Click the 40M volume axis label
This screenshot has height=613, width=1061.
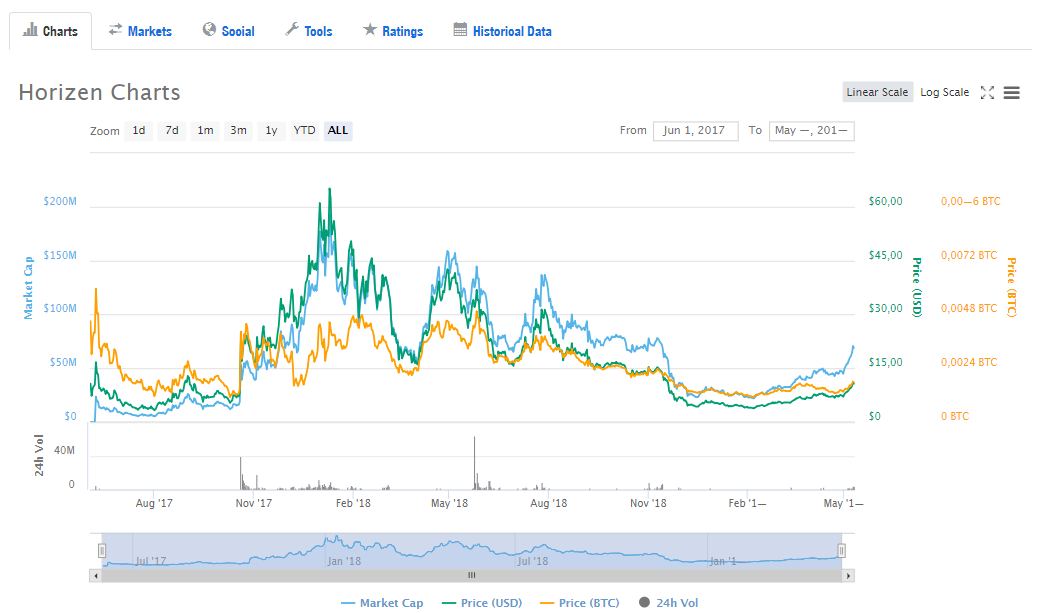point(64,451)
